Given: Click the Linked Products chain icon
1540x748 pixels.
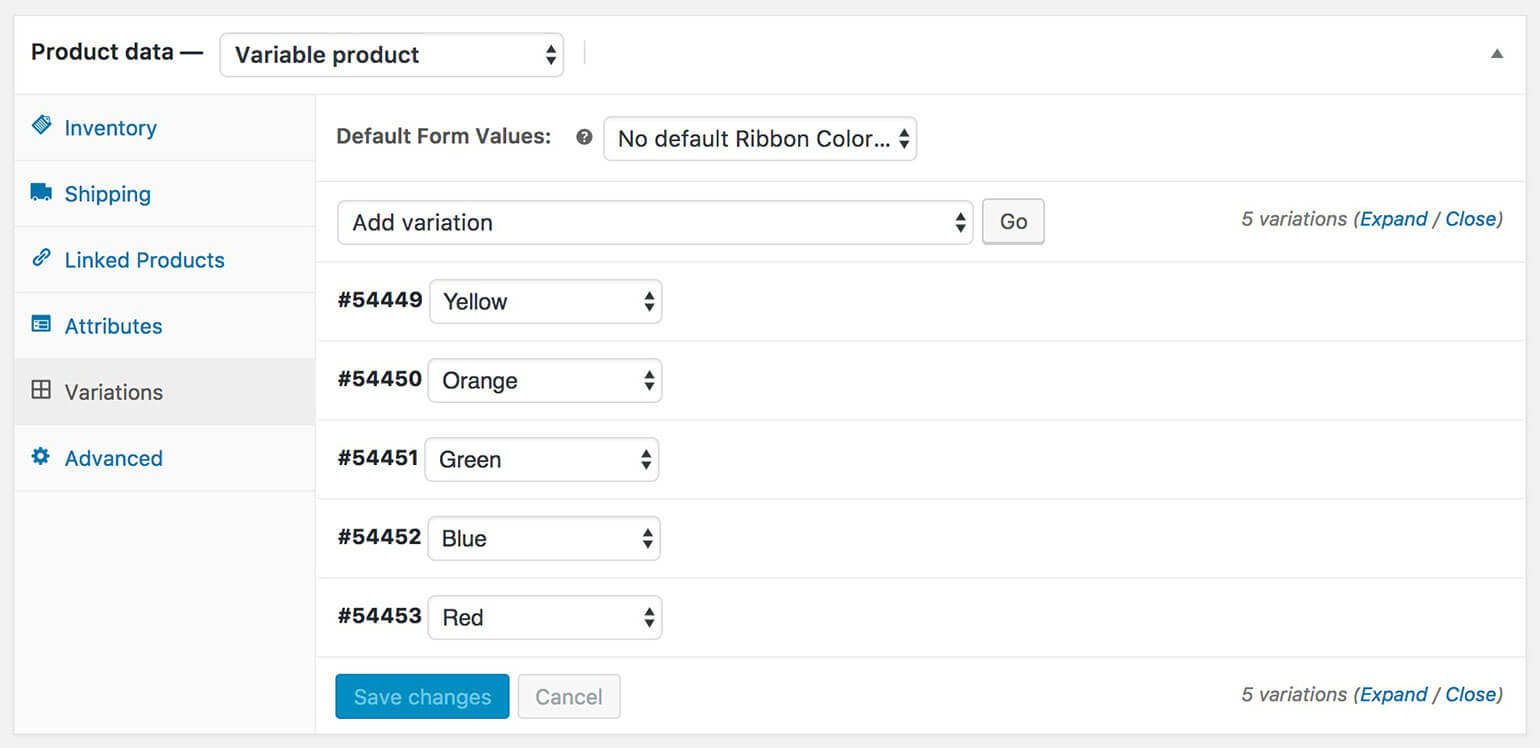Looking at the screenshot, I should [40, 259].
